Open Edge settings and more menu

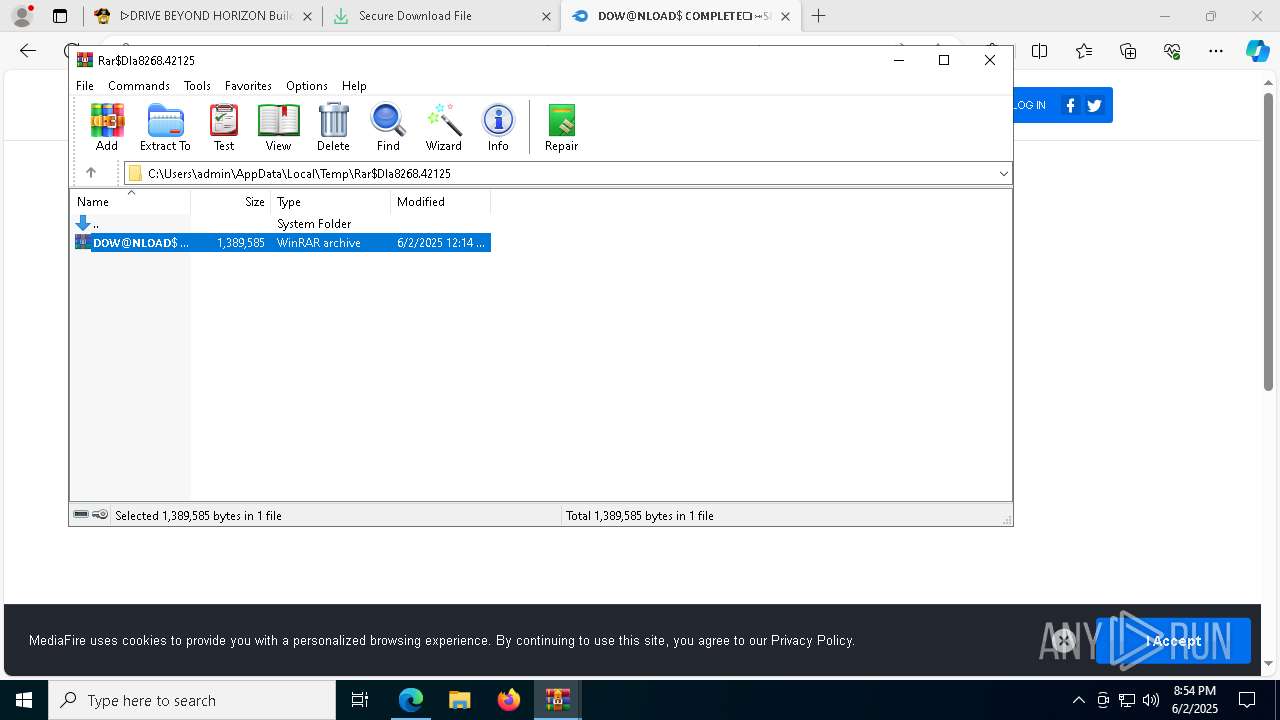click(x=1216, y=51)
